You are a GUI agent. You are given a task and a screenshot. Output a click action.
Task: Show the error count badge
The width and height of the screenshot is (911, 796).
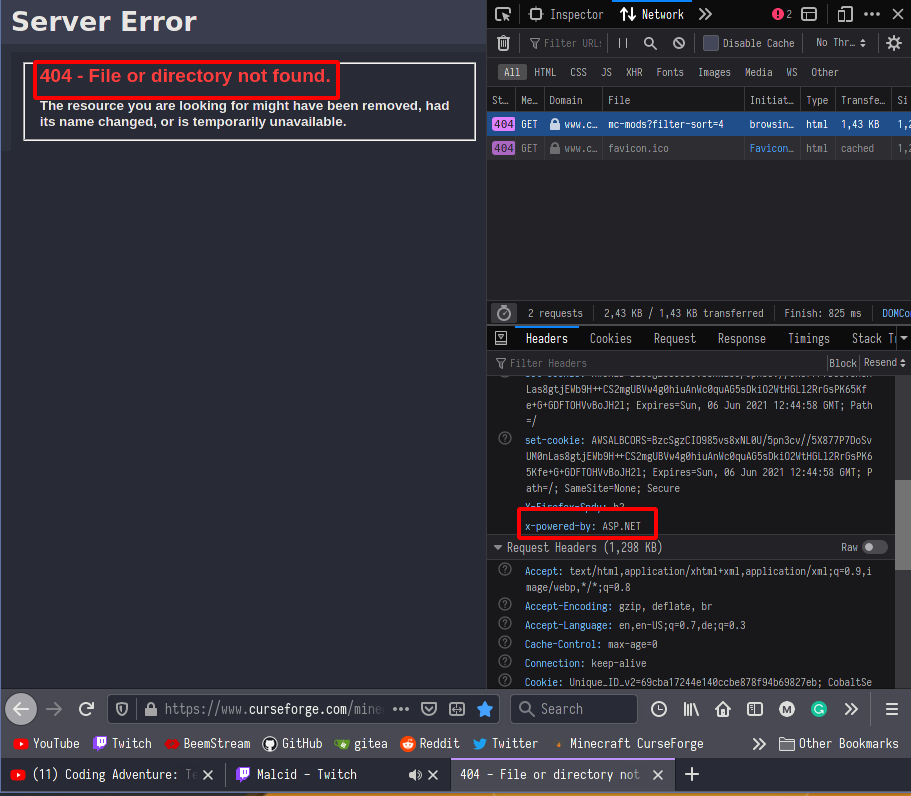pos(781,15)
